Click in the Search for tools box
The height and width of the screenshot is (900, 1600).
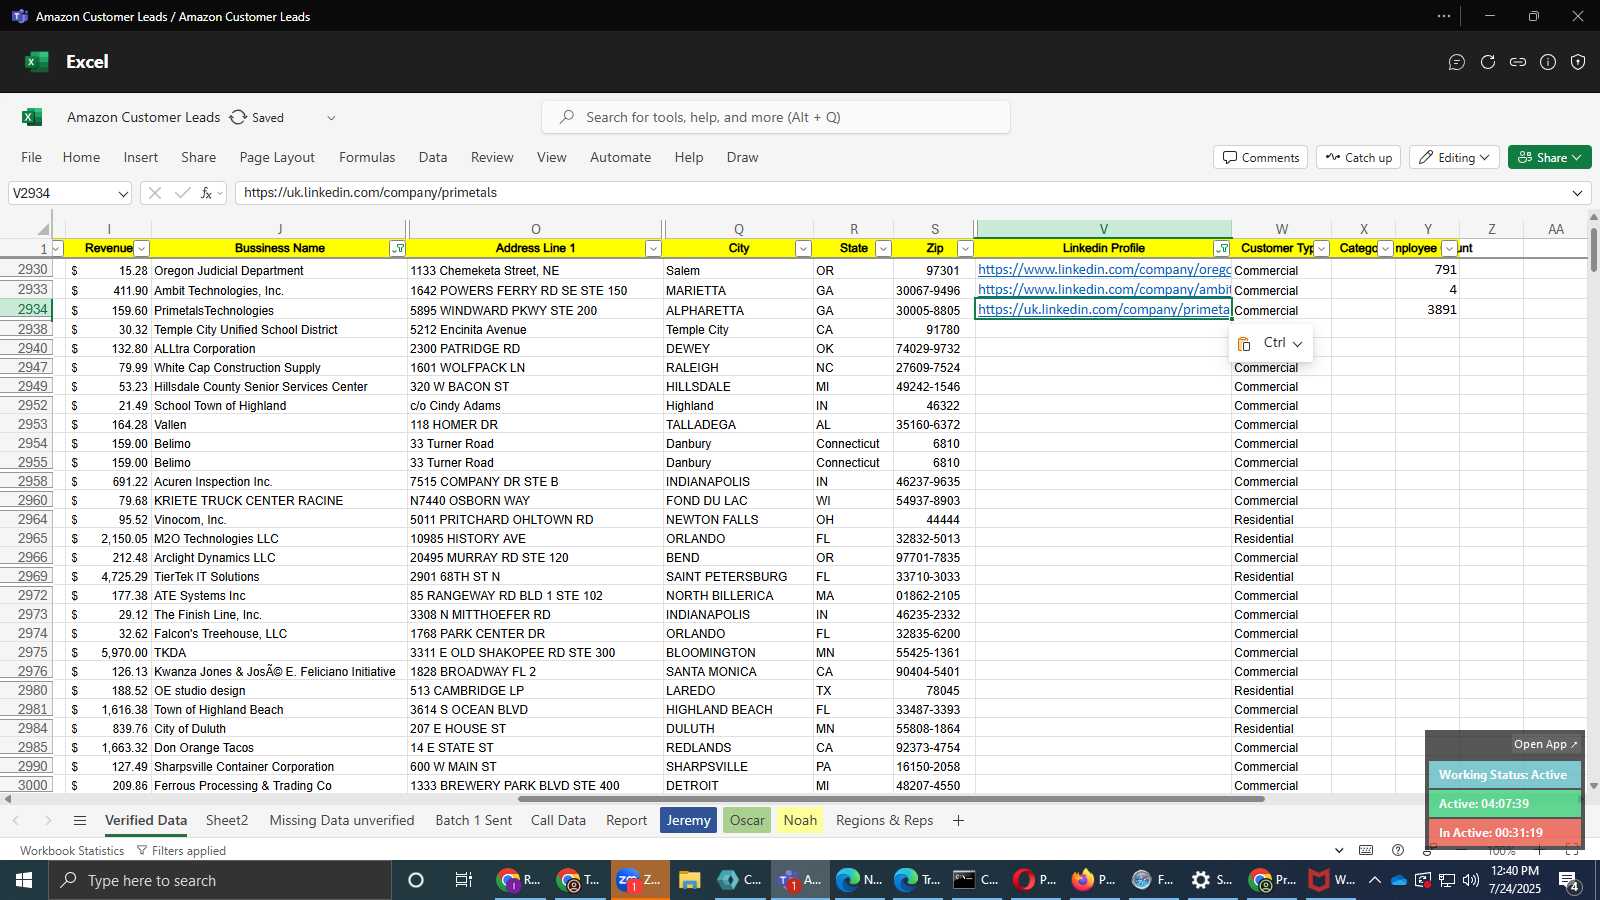[776, 118]
